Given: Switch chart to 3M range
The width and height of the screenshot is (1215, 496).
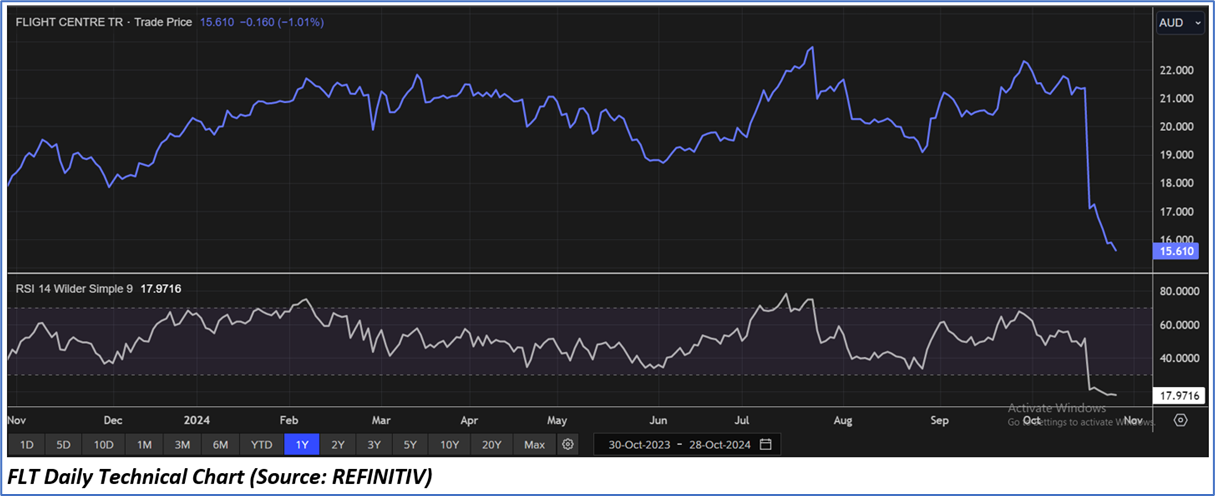Looking at the screenshot, I should coord(182,444).
